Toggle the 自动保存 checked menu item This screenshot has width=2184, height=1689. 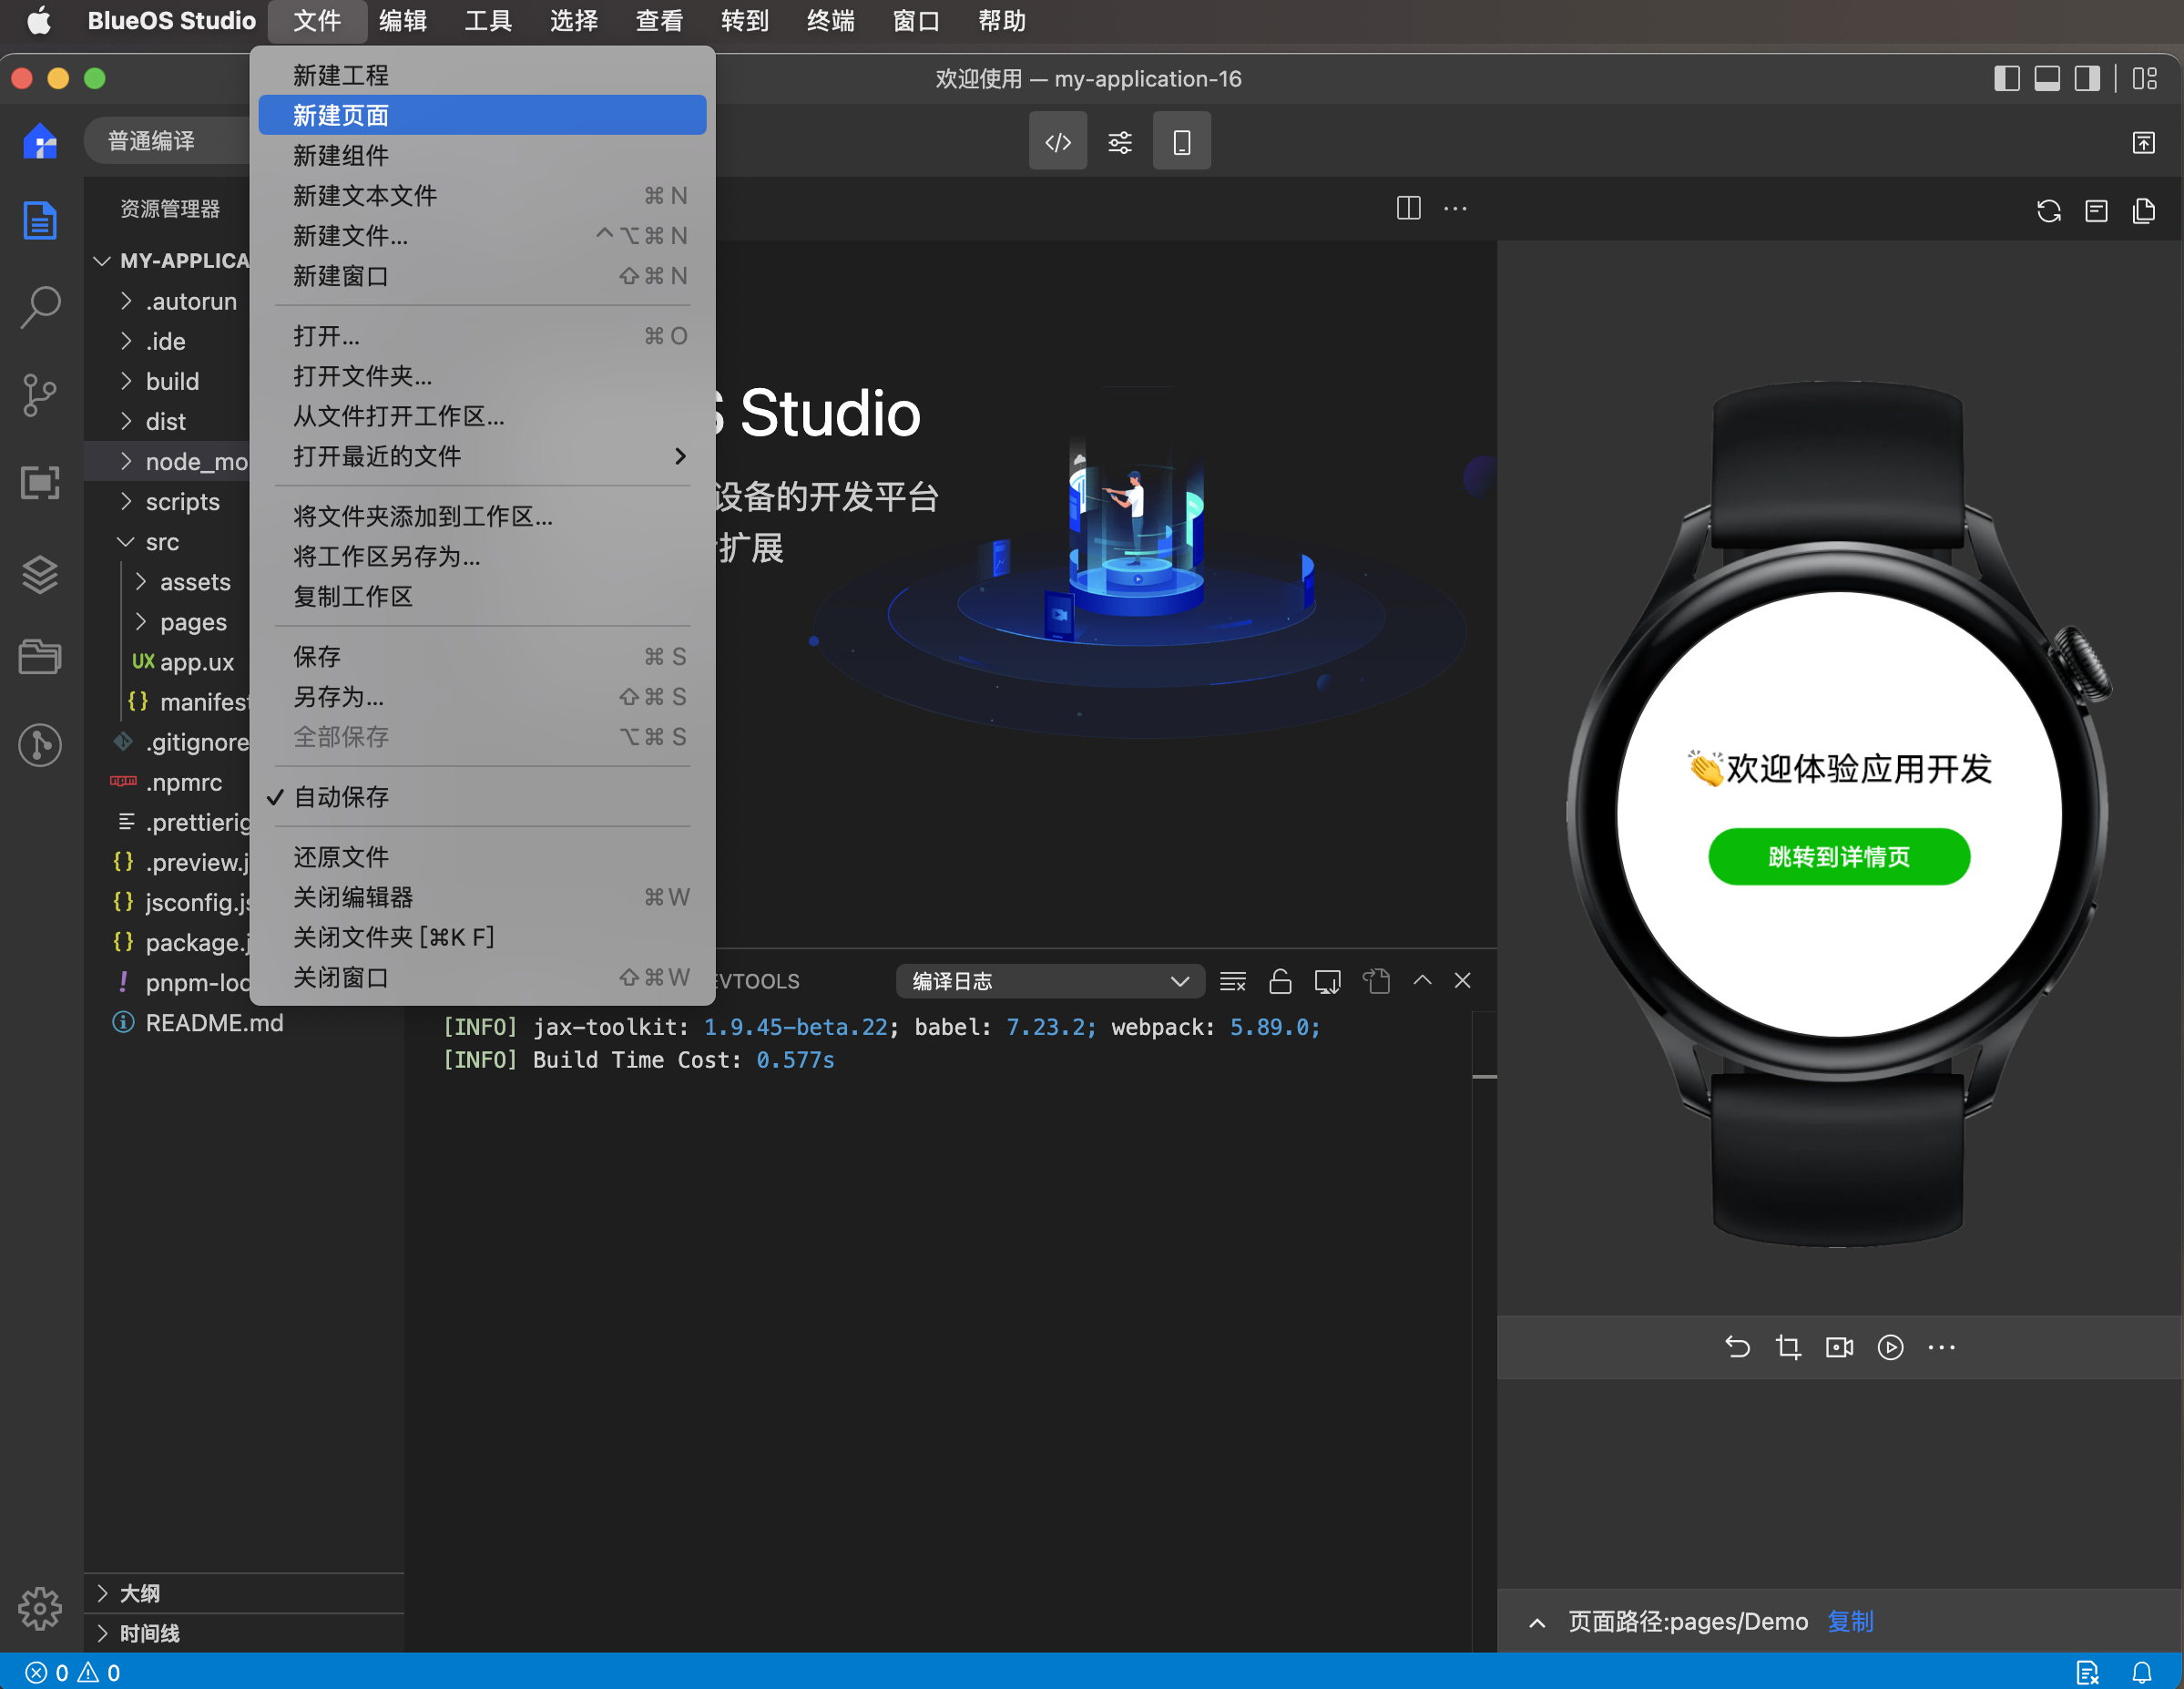pyautogui.click(x=482, y=797)
